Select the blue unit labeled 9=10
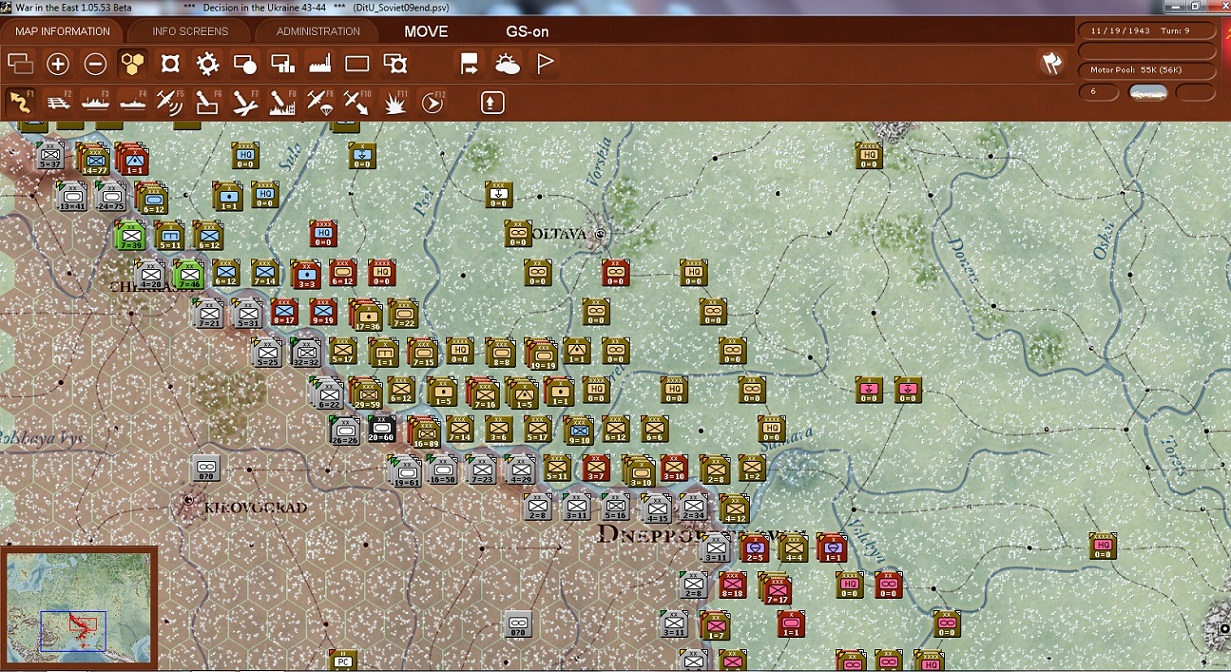 tap(578, 430)
